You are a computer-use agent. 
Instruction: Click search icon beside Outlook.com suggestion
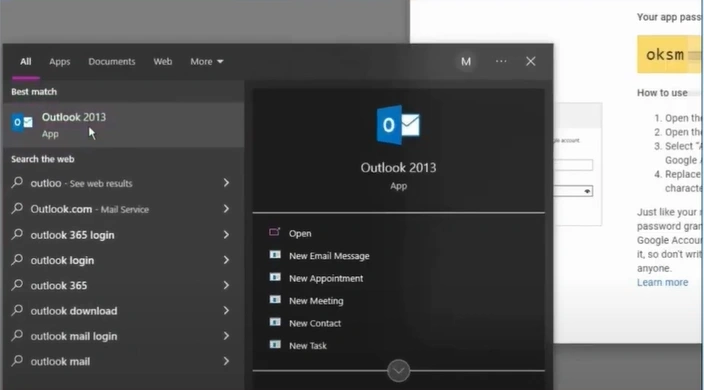[17, 208]
